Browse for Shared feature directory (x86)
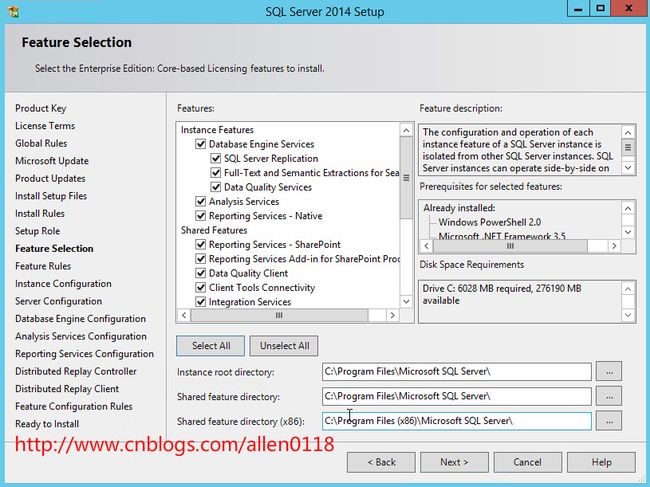Image resolution: width=650 pixels, height=487 pixels. [609, 421]
